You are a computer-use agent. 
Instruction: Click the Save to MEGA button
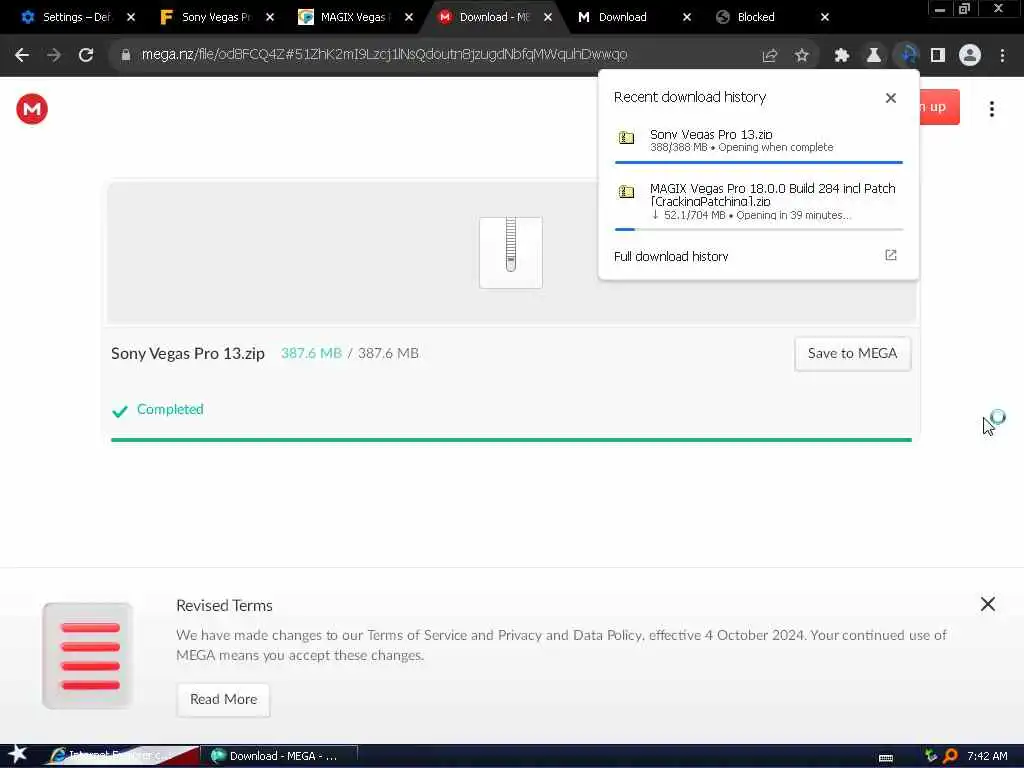coord(852,354)
